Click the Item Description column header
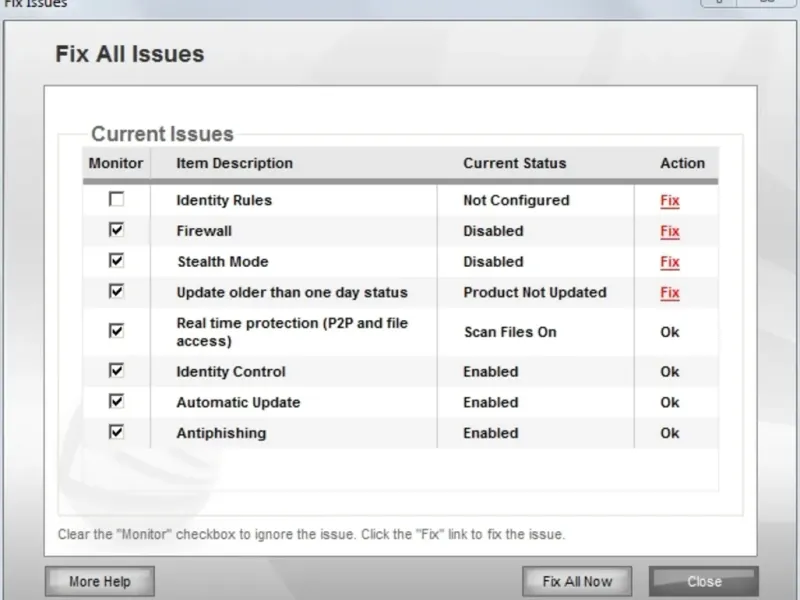The width and height of the screenshot is (800, 600). (235, 163)
